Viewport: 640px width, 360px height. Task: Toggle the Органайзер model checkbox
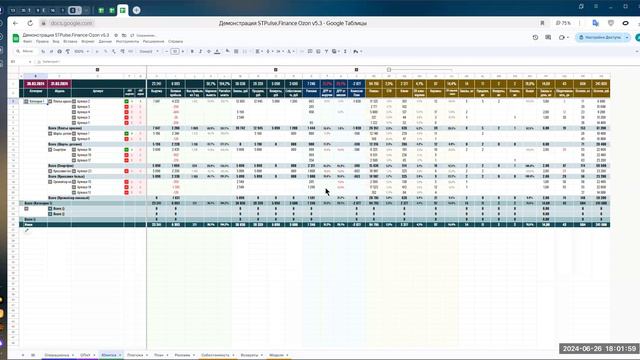coord(50,182)
